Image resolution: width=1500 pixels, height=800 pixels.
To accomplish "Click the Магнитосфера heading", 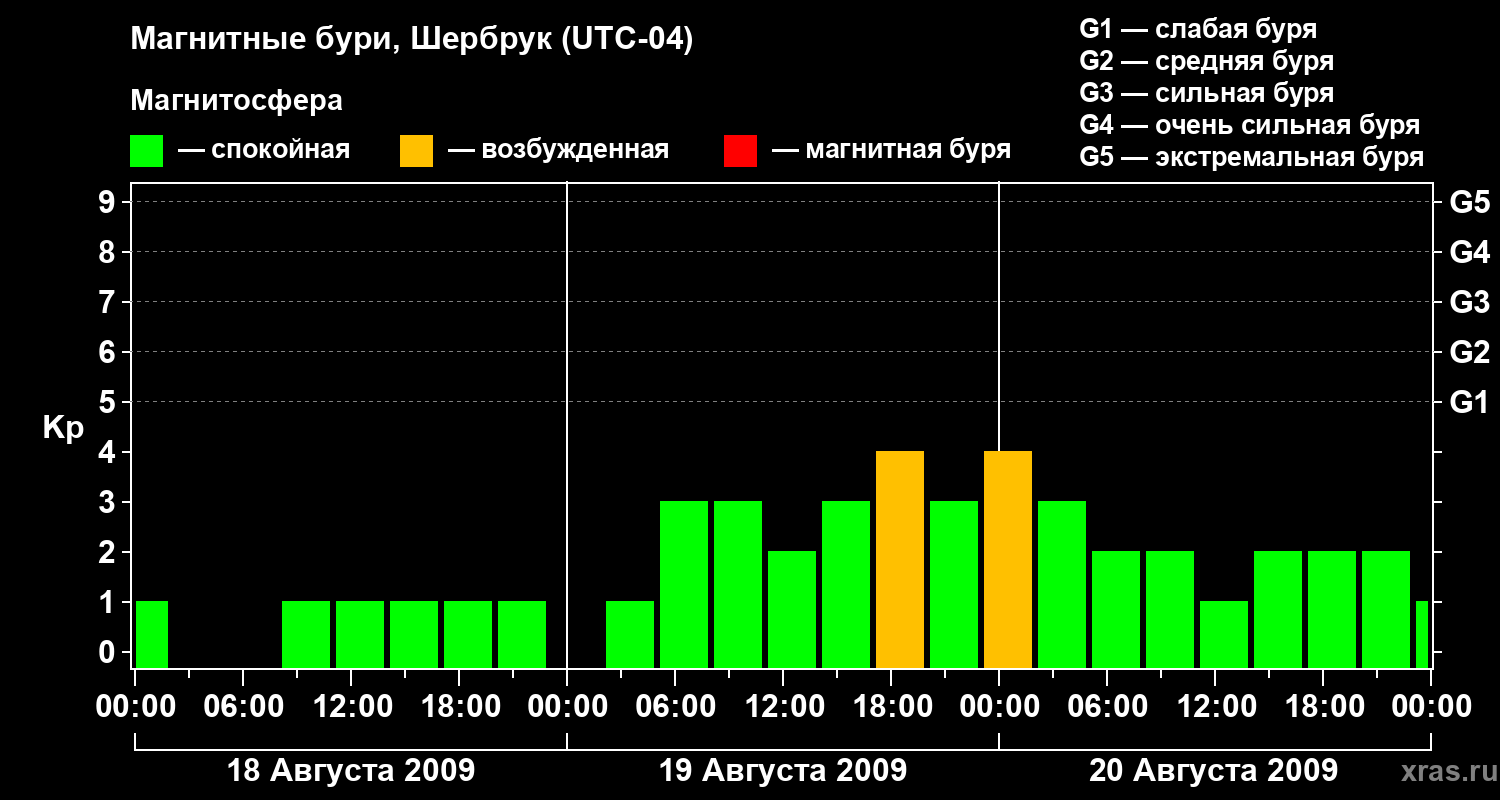I will [236, 101].
